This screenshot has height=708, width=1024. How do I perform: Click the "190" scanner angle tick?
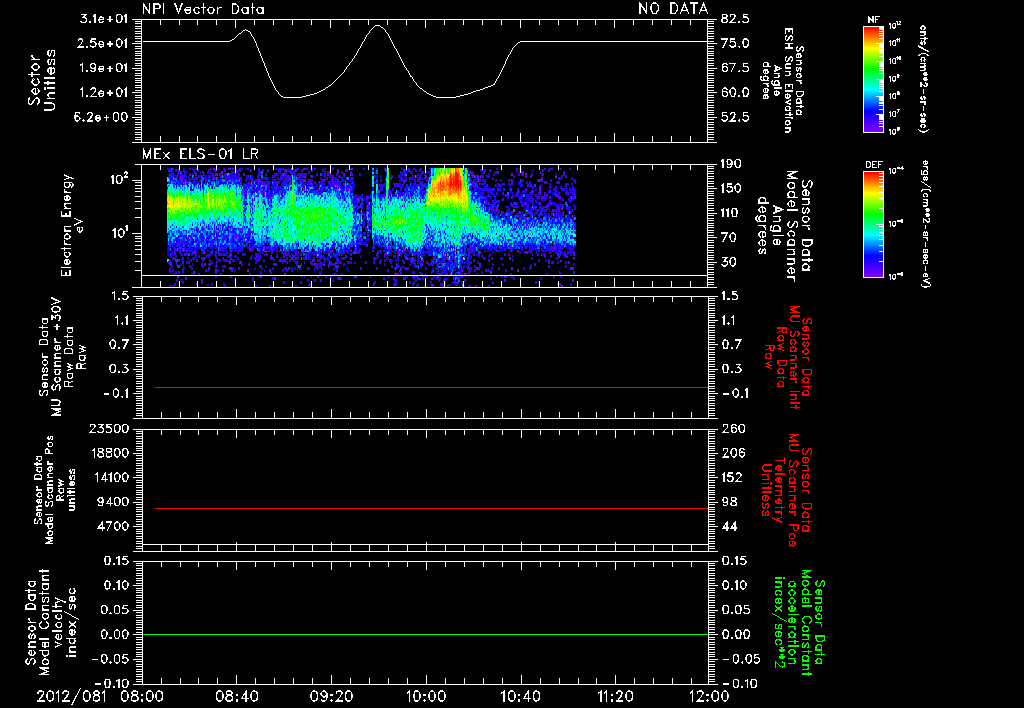click(x=731, y=164)
